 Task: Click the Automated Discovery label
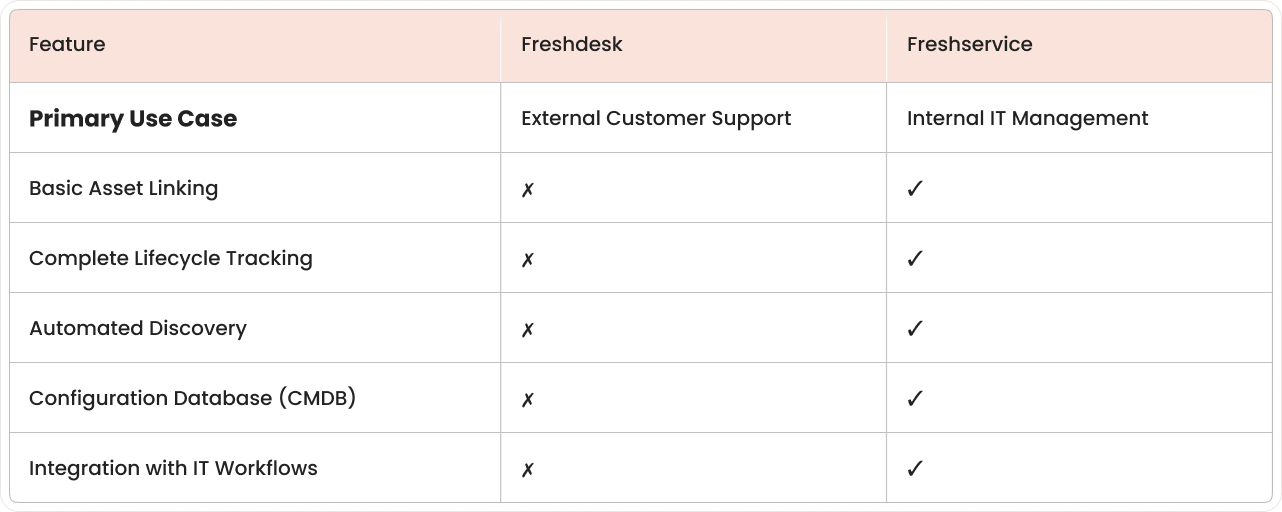point(138,328)
